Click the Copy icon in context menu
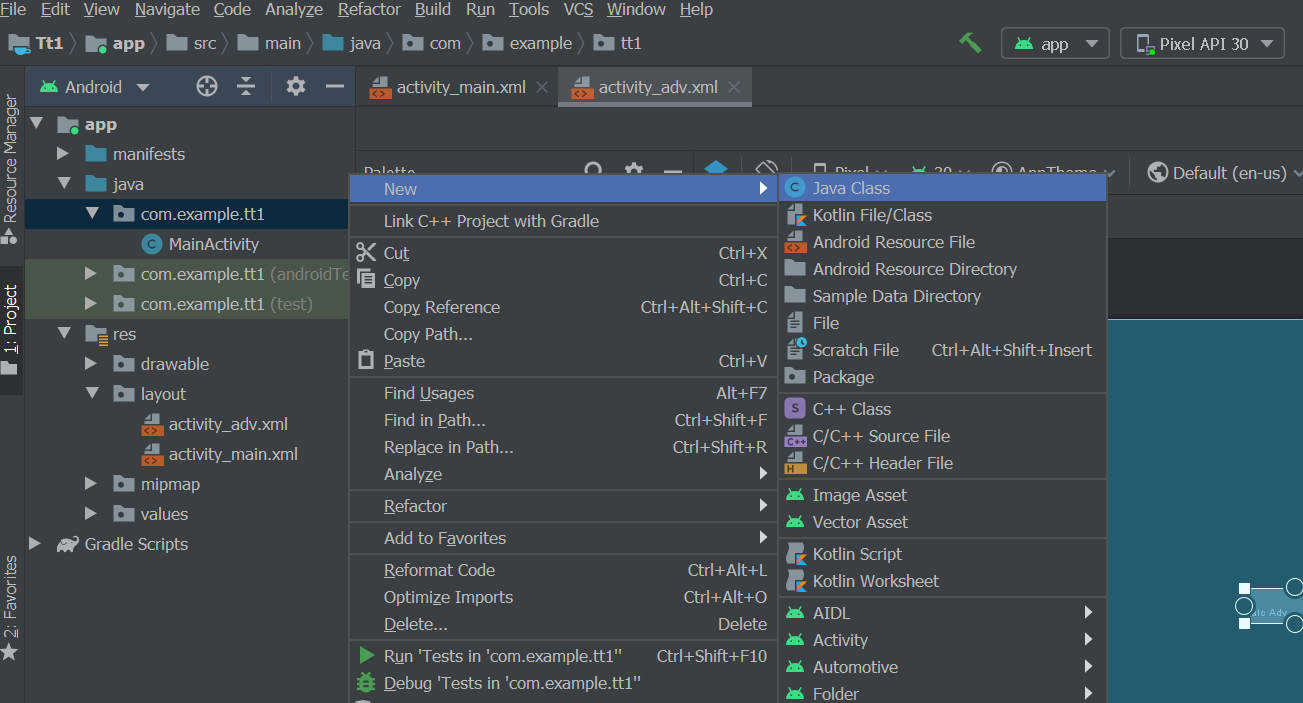Screen dimensions: 1303x703 (367, 280)
